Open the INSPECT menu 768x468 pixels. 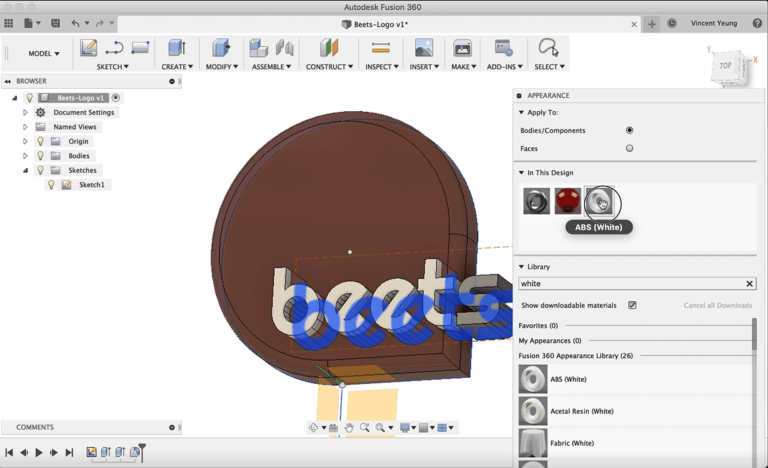(382, 67)
